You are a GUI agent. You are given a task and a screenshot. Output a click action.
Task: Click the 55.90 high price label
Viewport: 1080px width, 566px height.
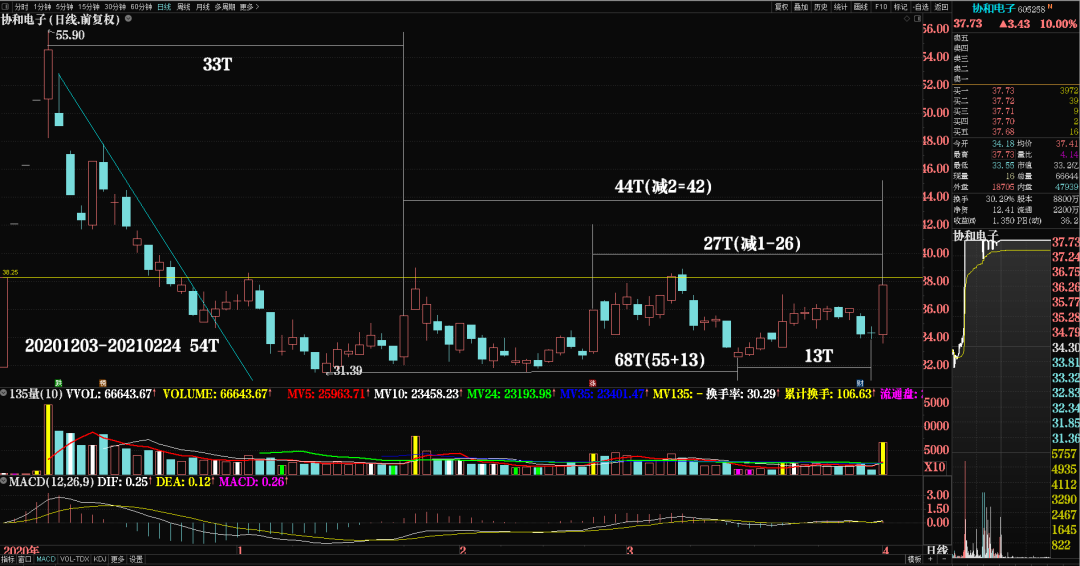click(70, 35)
